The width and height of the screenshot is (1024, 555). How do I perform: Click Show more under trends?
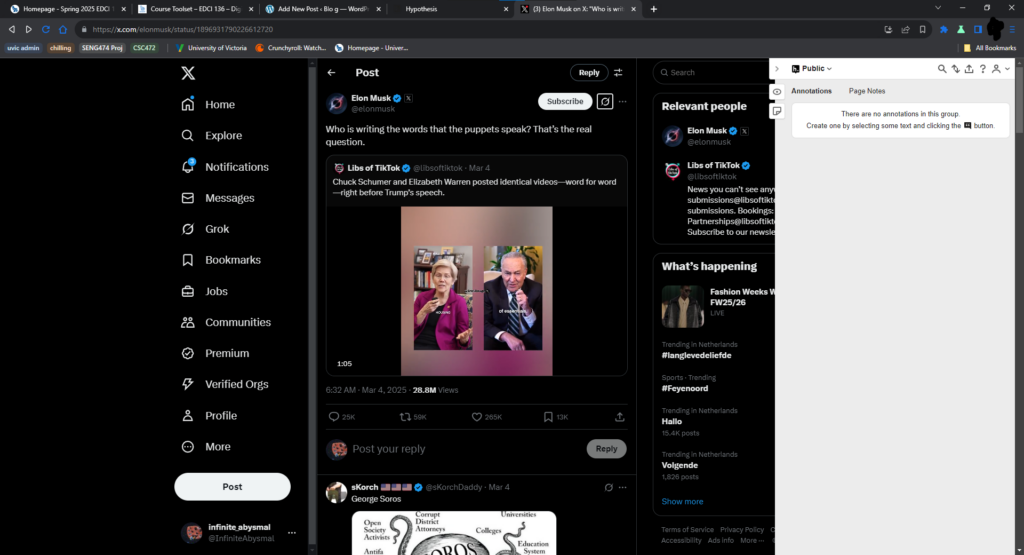tap(682, 501)
